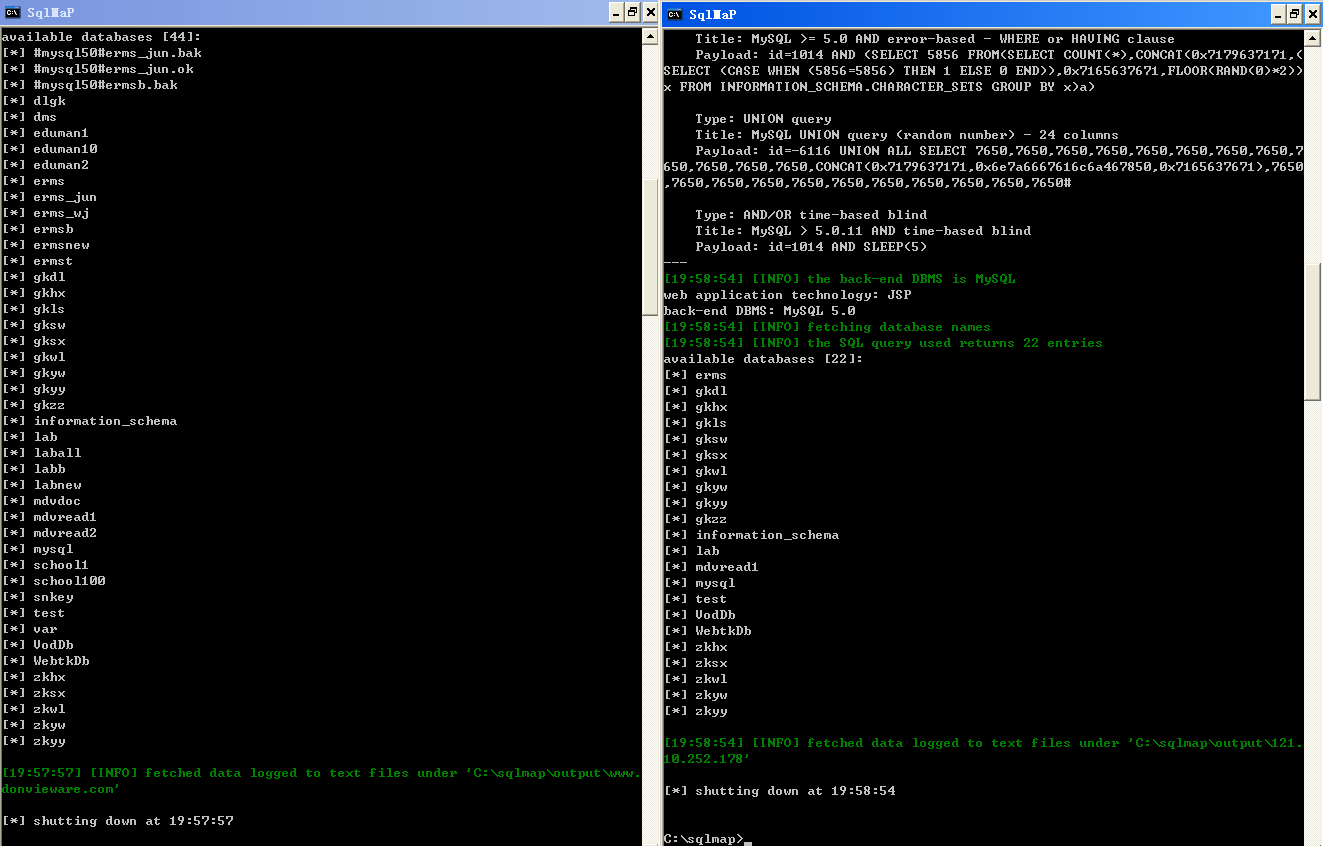1323x846 pixels.
Task: Click the 'ermsnew' database line
Action: (x=61, y=245)
